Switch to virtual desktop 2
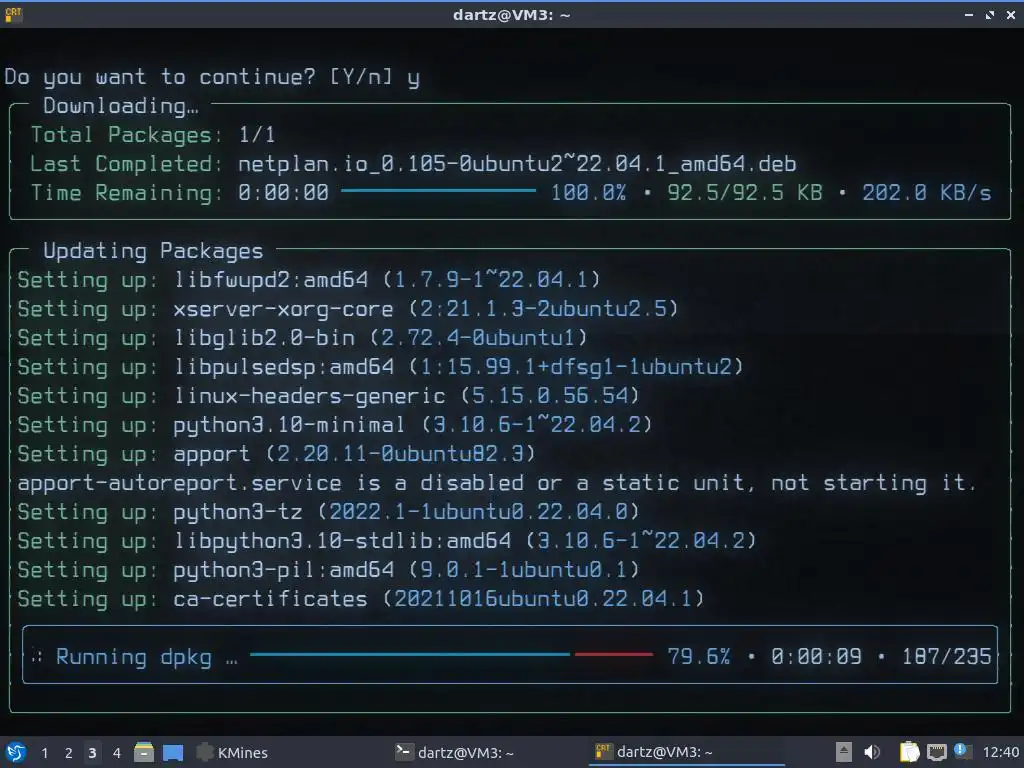The height and width of the screenshot is (768, 1024). [x=69, y=753]
